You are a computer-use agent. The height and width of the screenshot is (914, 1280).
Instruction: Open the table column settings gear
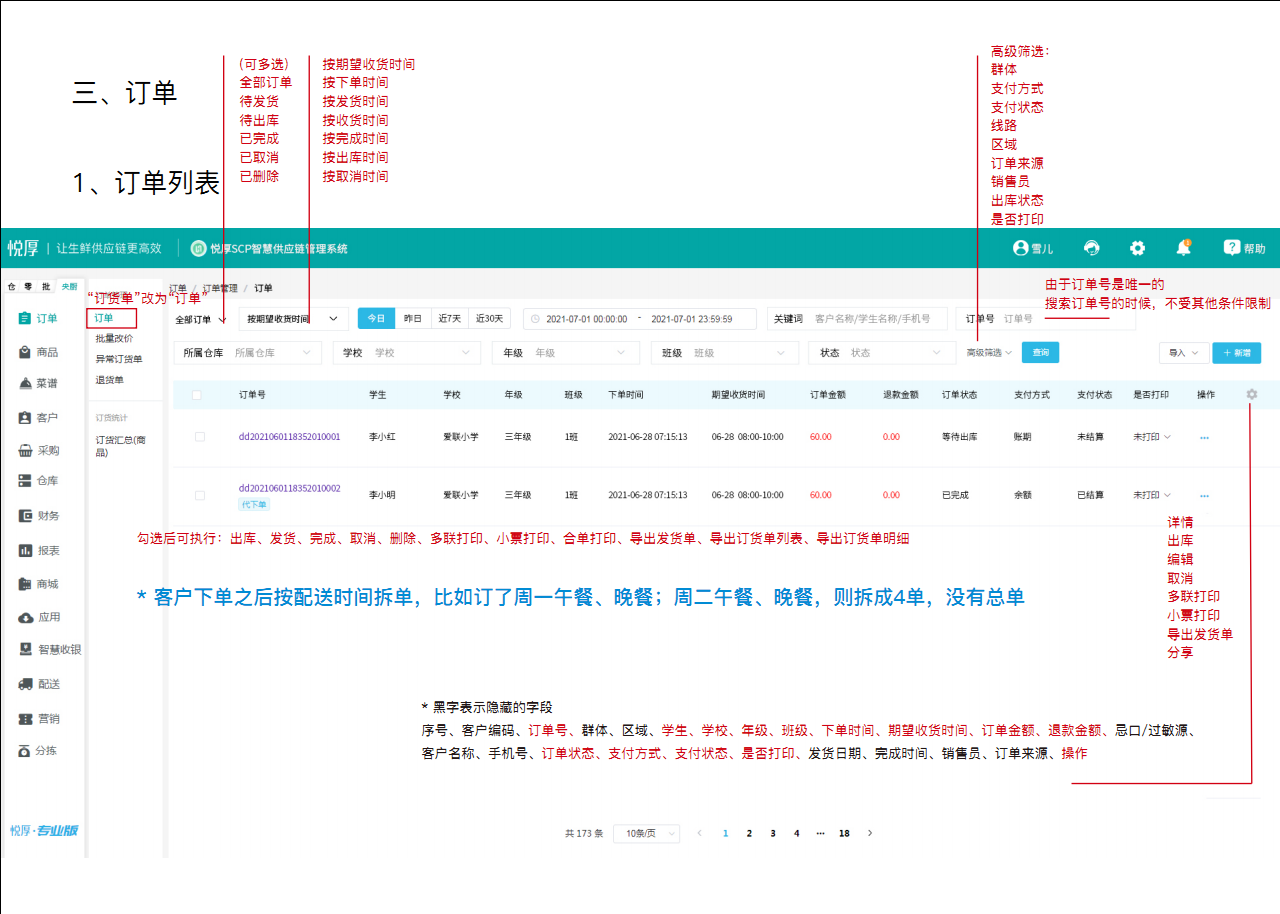tap(1252, 395)
